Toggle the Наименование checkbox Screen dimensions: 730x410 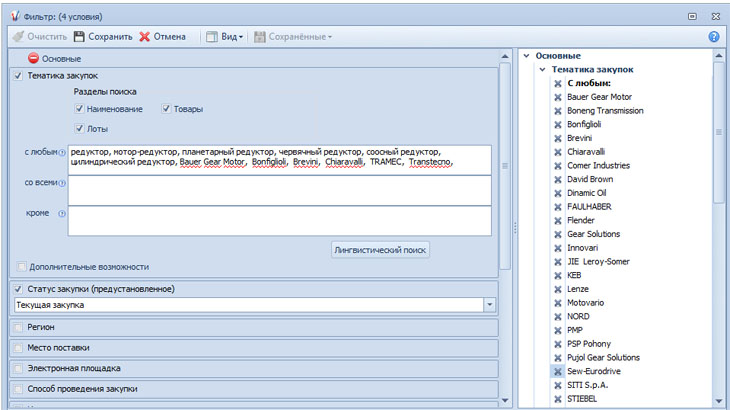79,109
